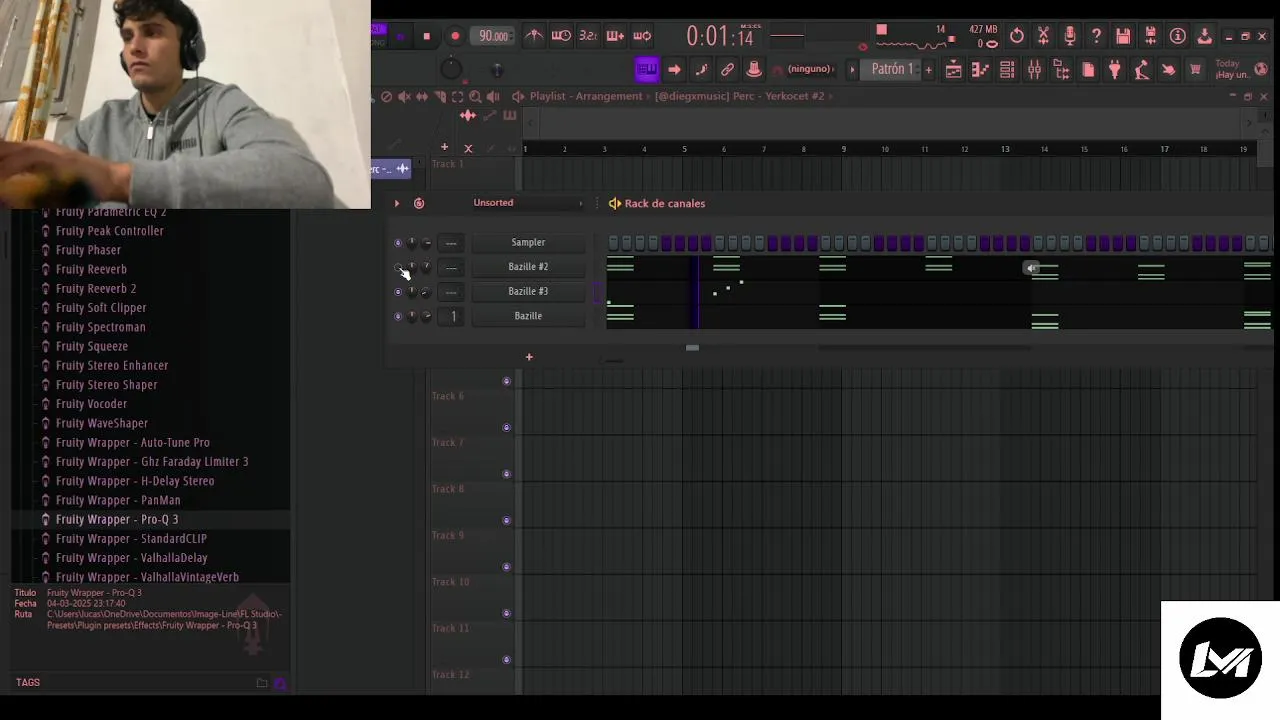This screenshot has height=720, width=1280.
Task: Click the channel rack horizontal scrollbar handle
Action: click(692, 348)
